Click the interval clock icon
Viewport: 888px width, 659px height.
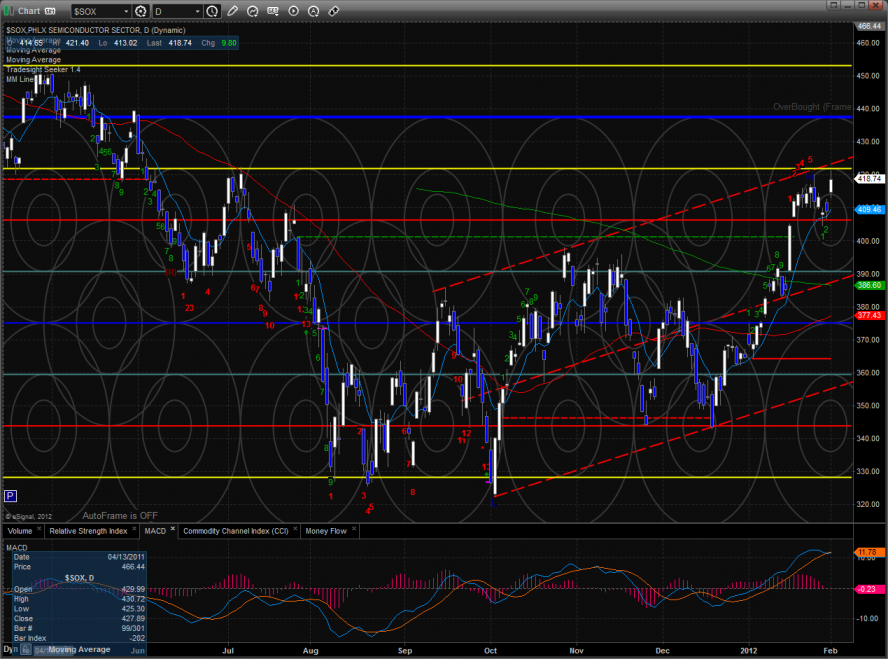click(x=212, y=11)
